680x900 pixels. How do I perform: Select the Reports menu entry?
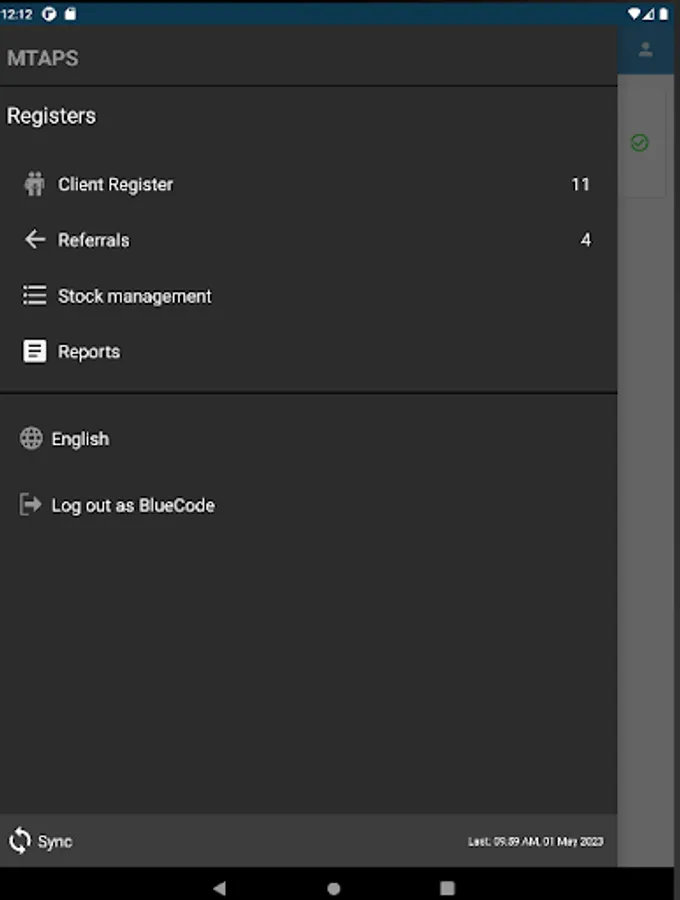(x=89, y=352)
